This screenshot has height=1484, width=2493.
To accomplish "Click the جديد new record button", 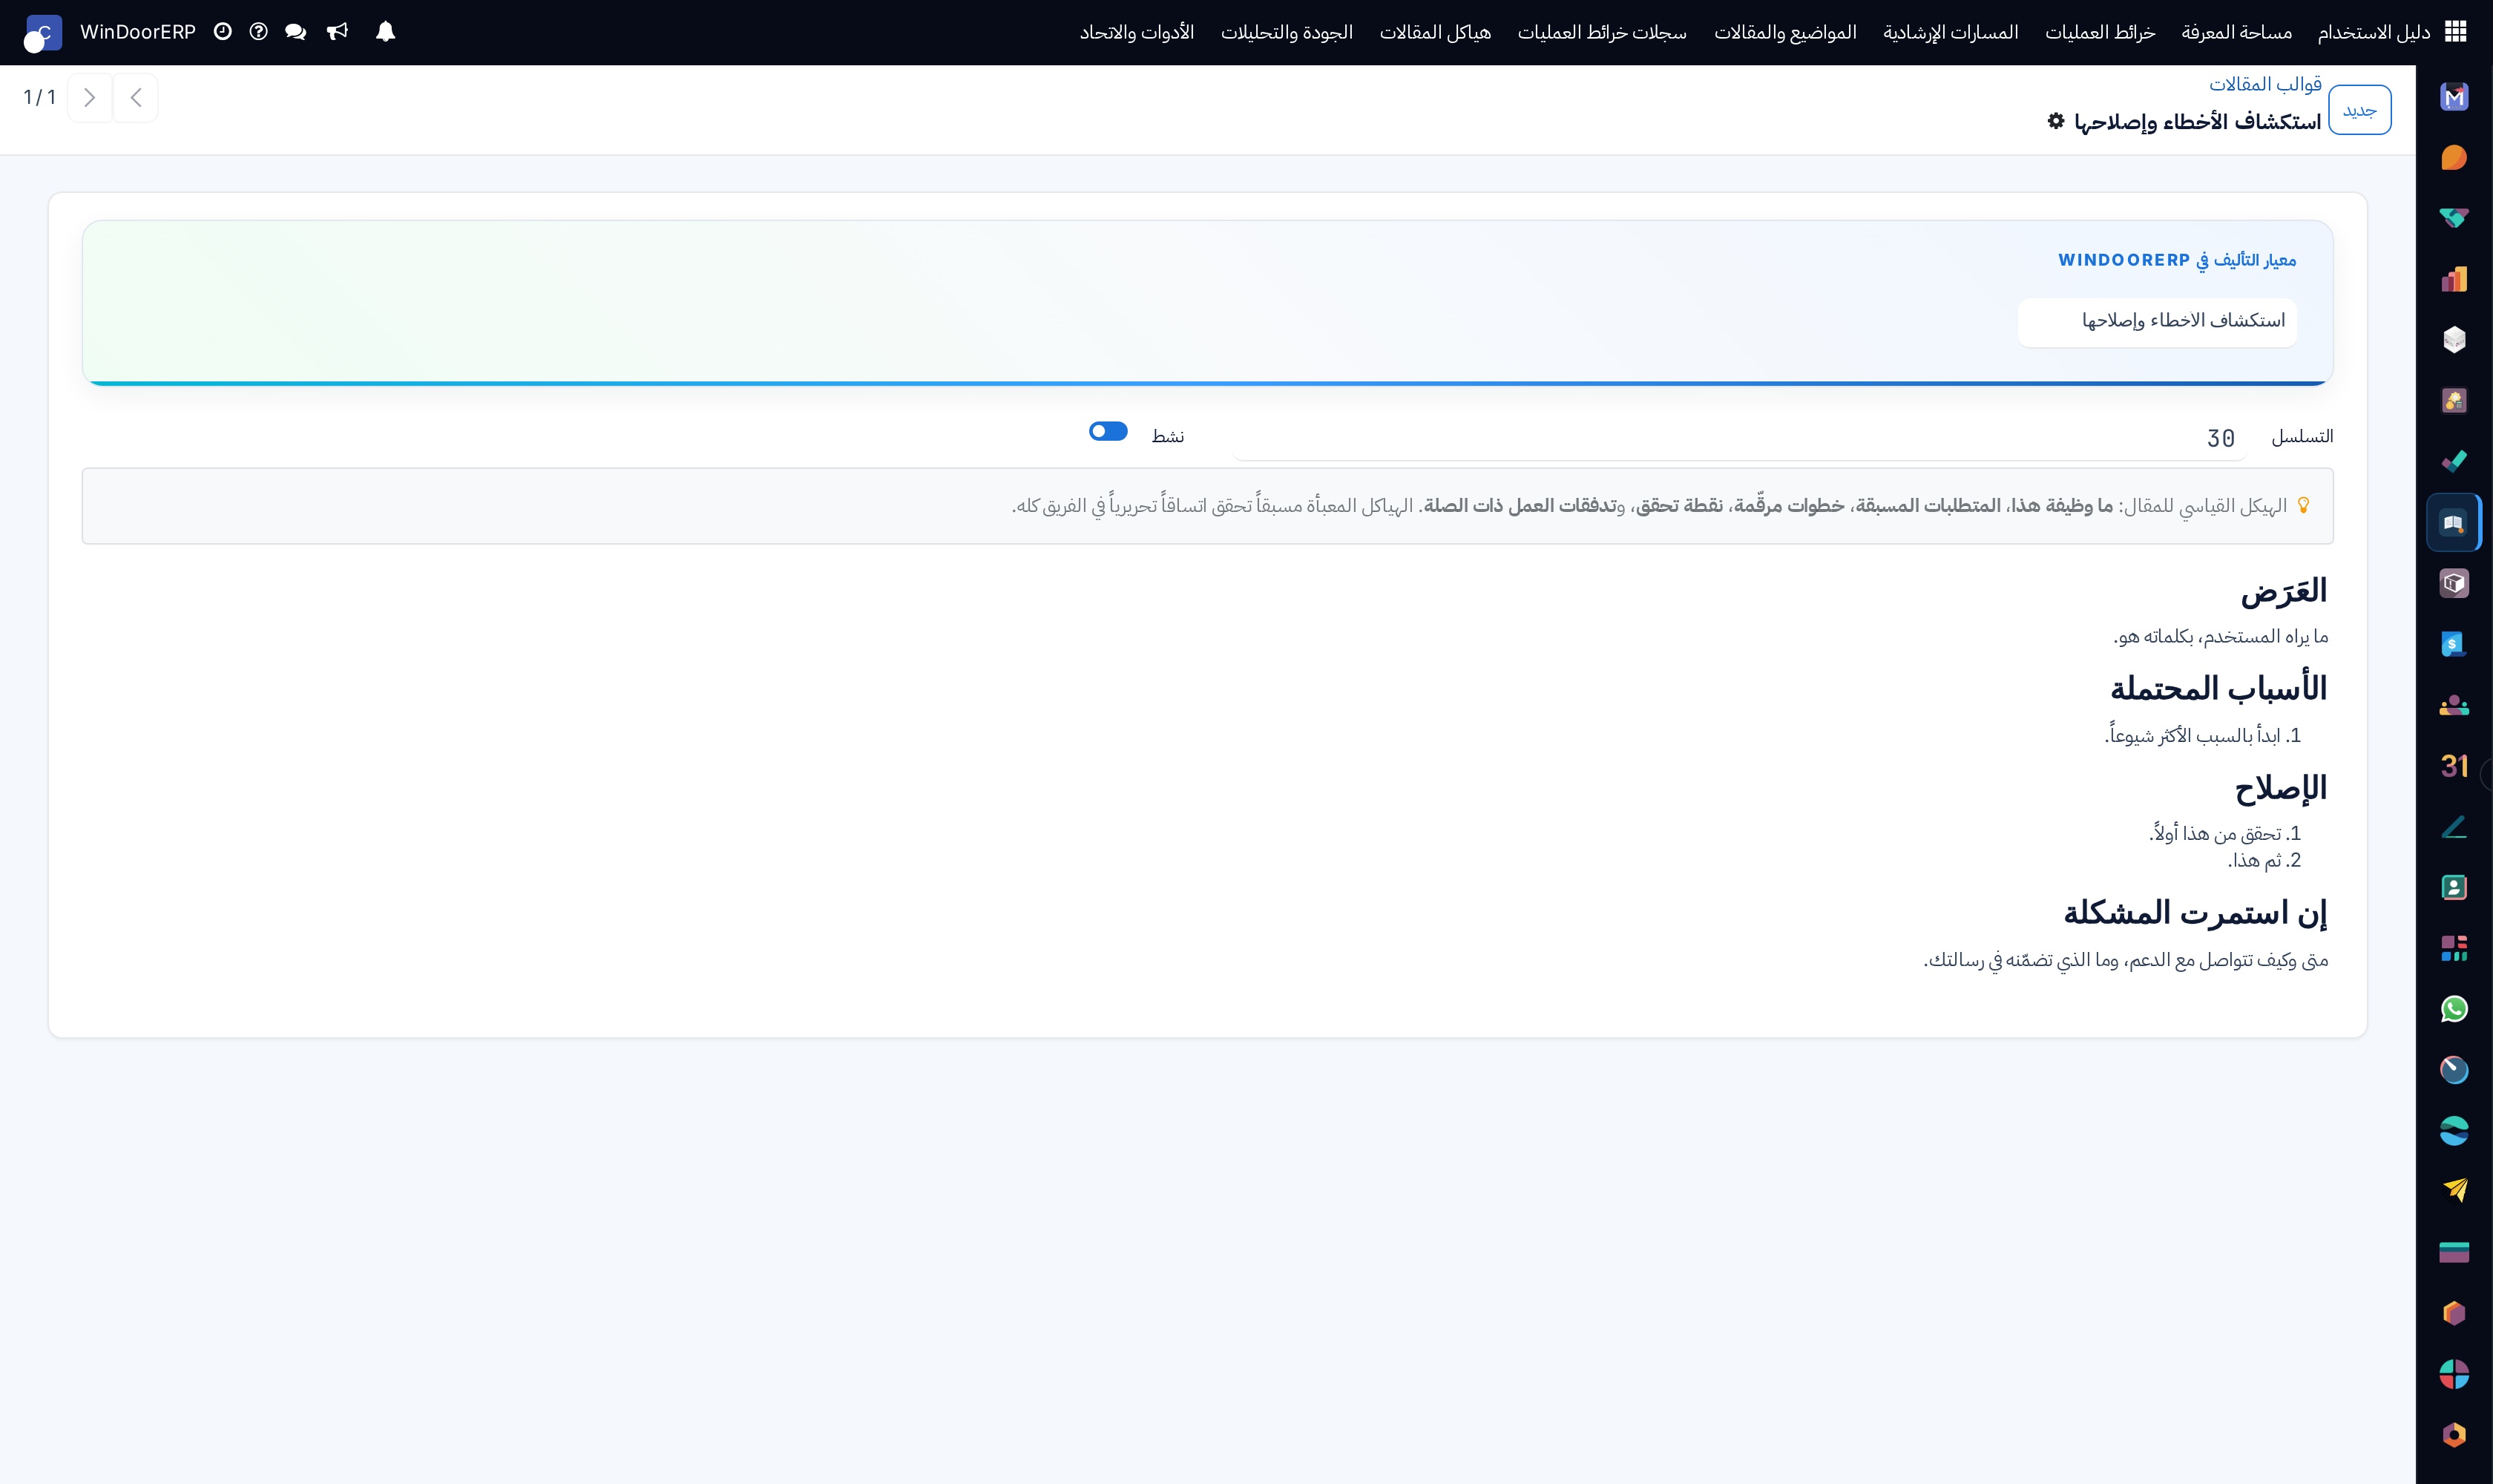I will 2359,110.
